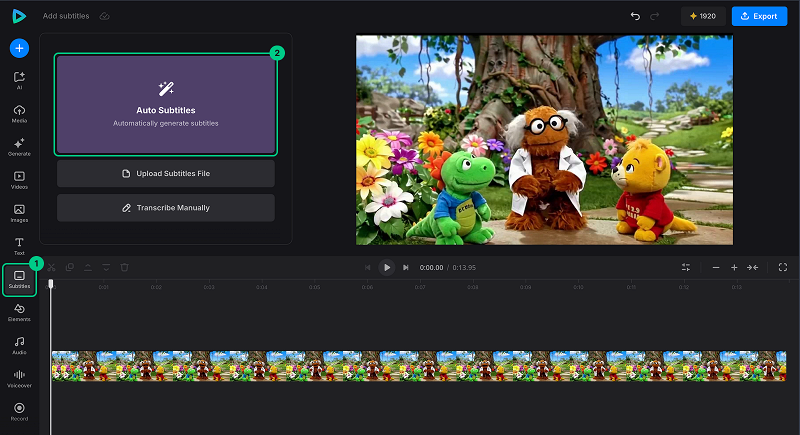
Task: Click the scissors split tool
Action: [x=52, y=267]
